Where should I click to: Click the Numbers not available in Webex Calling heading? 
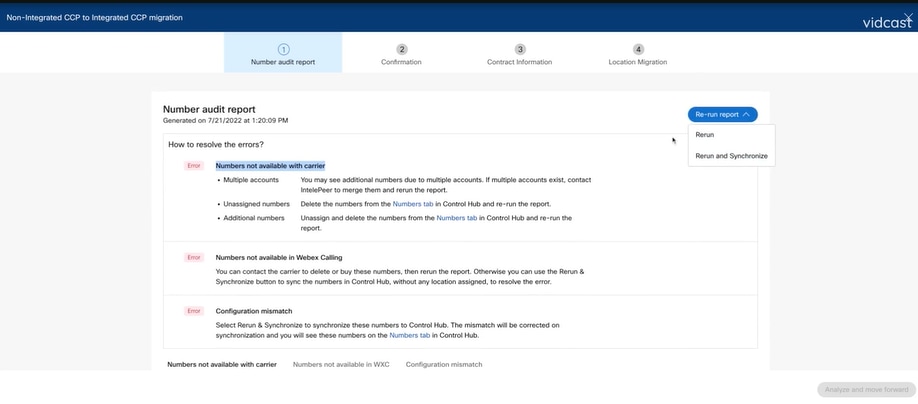(x=279, y=257)
